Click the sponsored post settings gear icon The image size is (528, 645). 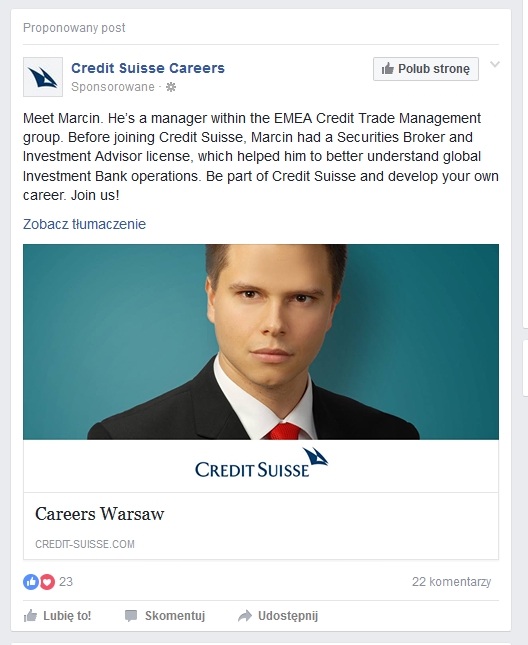coord(171,87)
